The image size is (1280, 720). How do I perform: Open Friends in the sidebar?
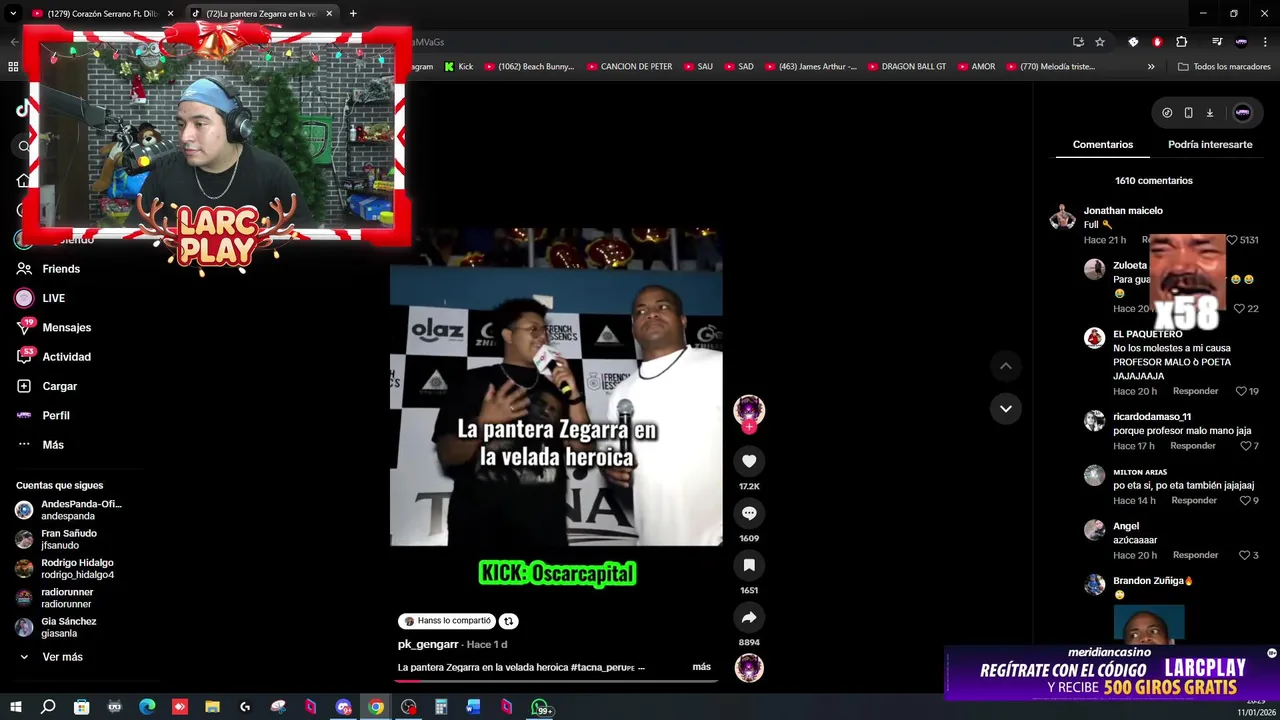tap(61, 269)
